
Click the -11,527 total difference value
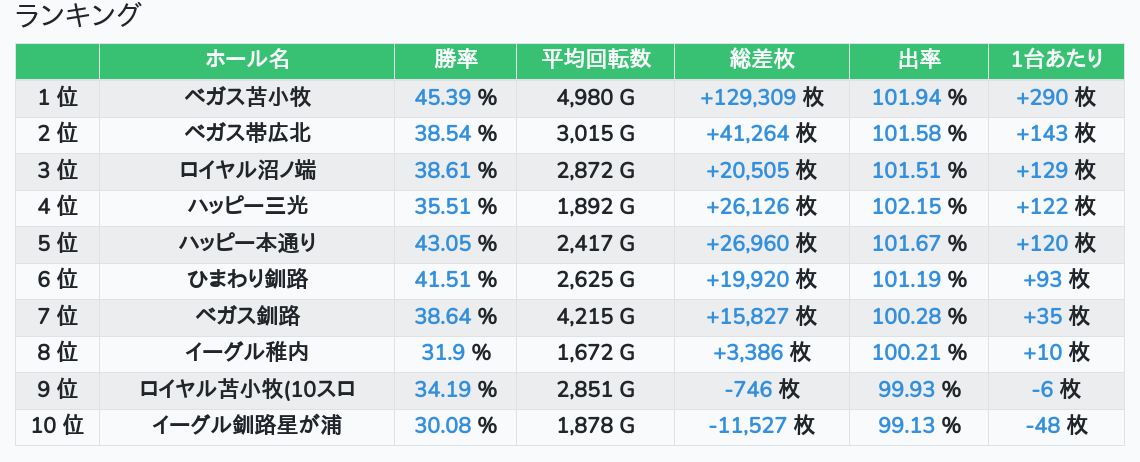tap(748, 426)
